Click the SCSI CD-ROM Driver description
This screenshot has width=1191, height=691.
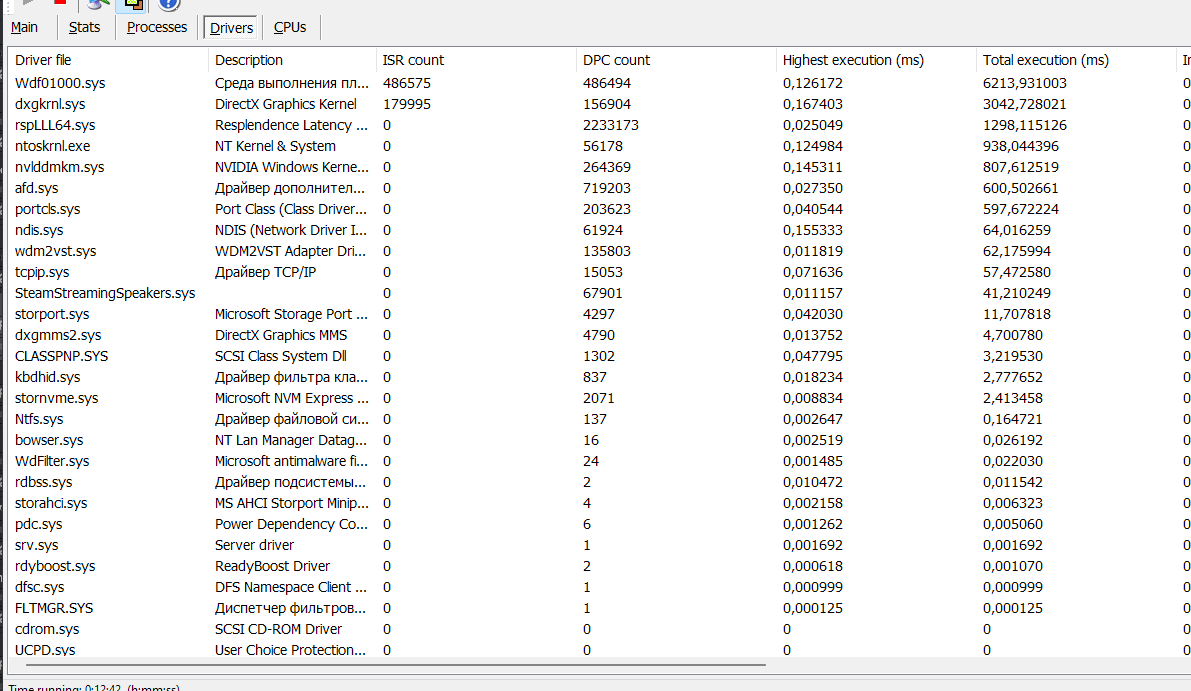click(x=278, y=629)
